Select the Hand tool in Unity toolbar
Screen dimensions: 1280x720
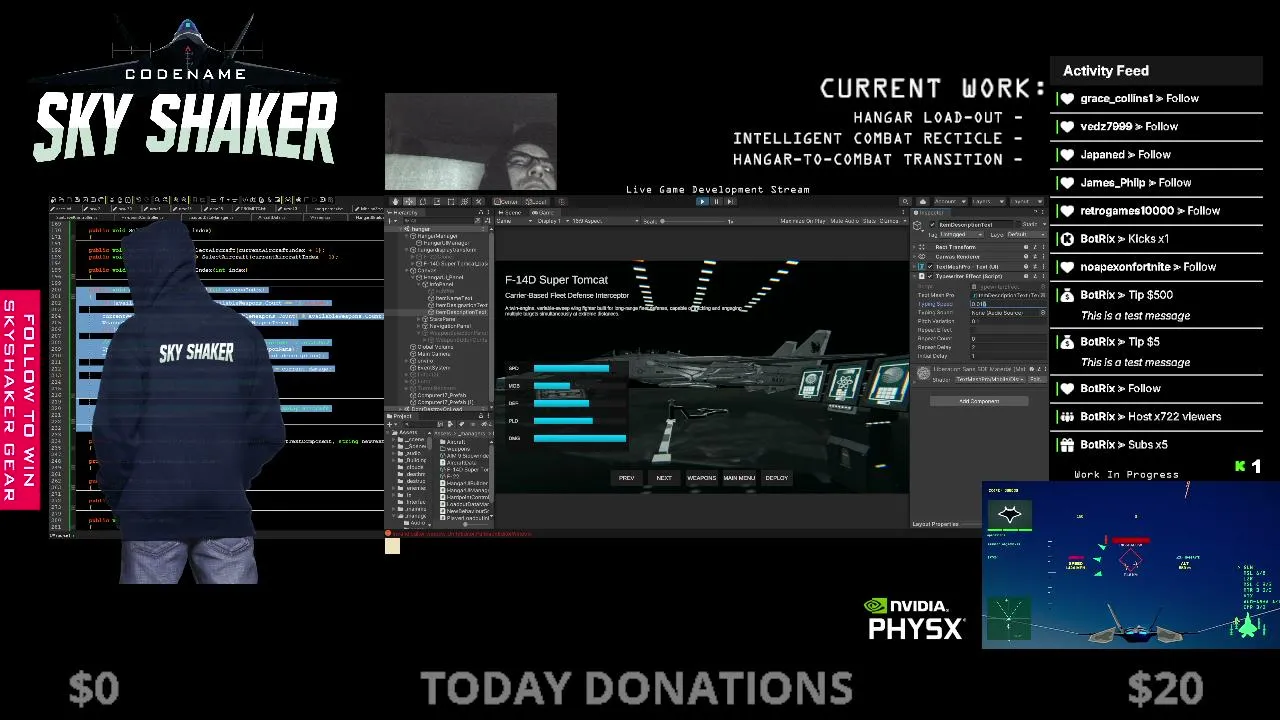tap(395, 201)
